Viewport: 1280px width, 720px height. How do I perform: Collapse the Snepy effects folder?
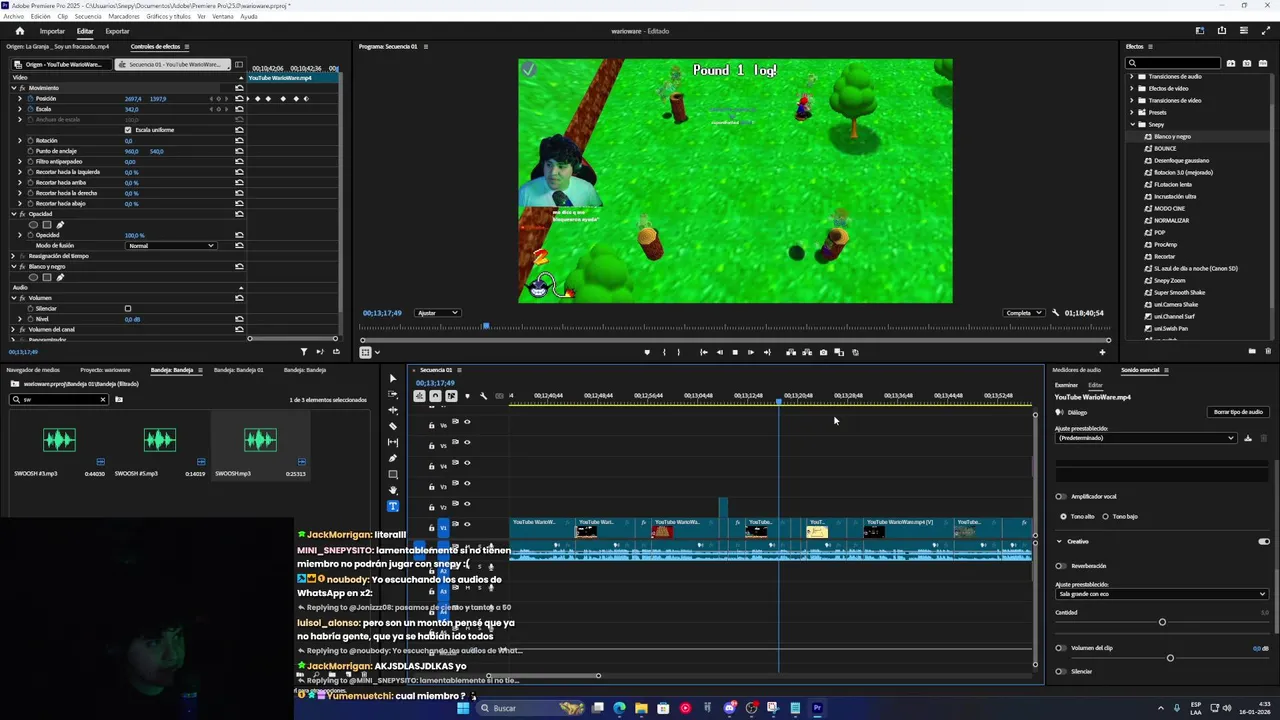pyautogui.click(x=1132, y=124)
